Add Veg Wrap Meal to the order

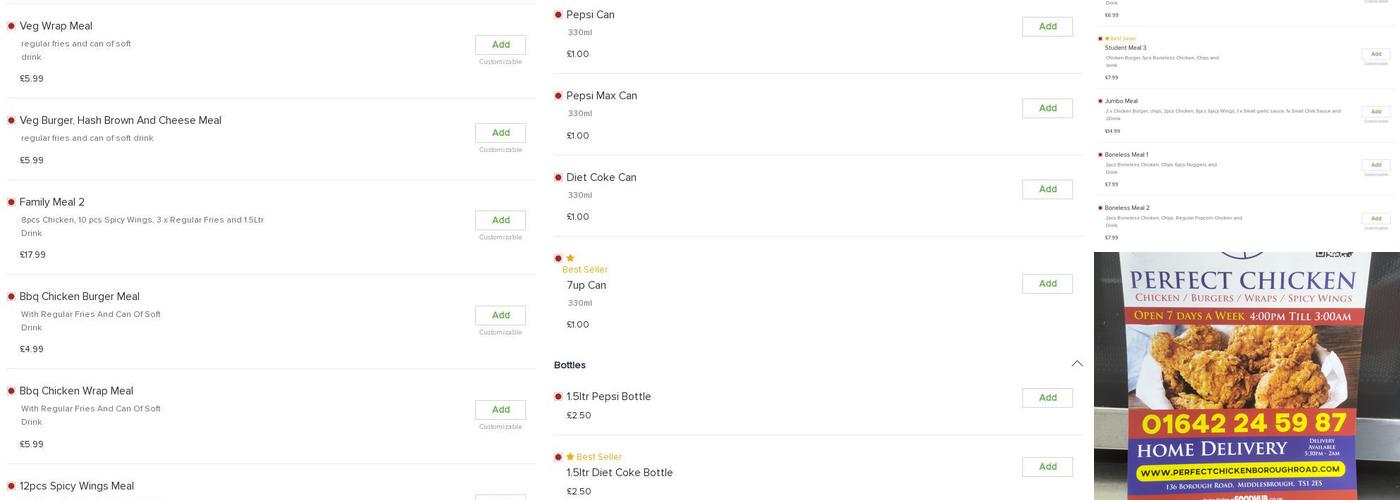[500, 45]
